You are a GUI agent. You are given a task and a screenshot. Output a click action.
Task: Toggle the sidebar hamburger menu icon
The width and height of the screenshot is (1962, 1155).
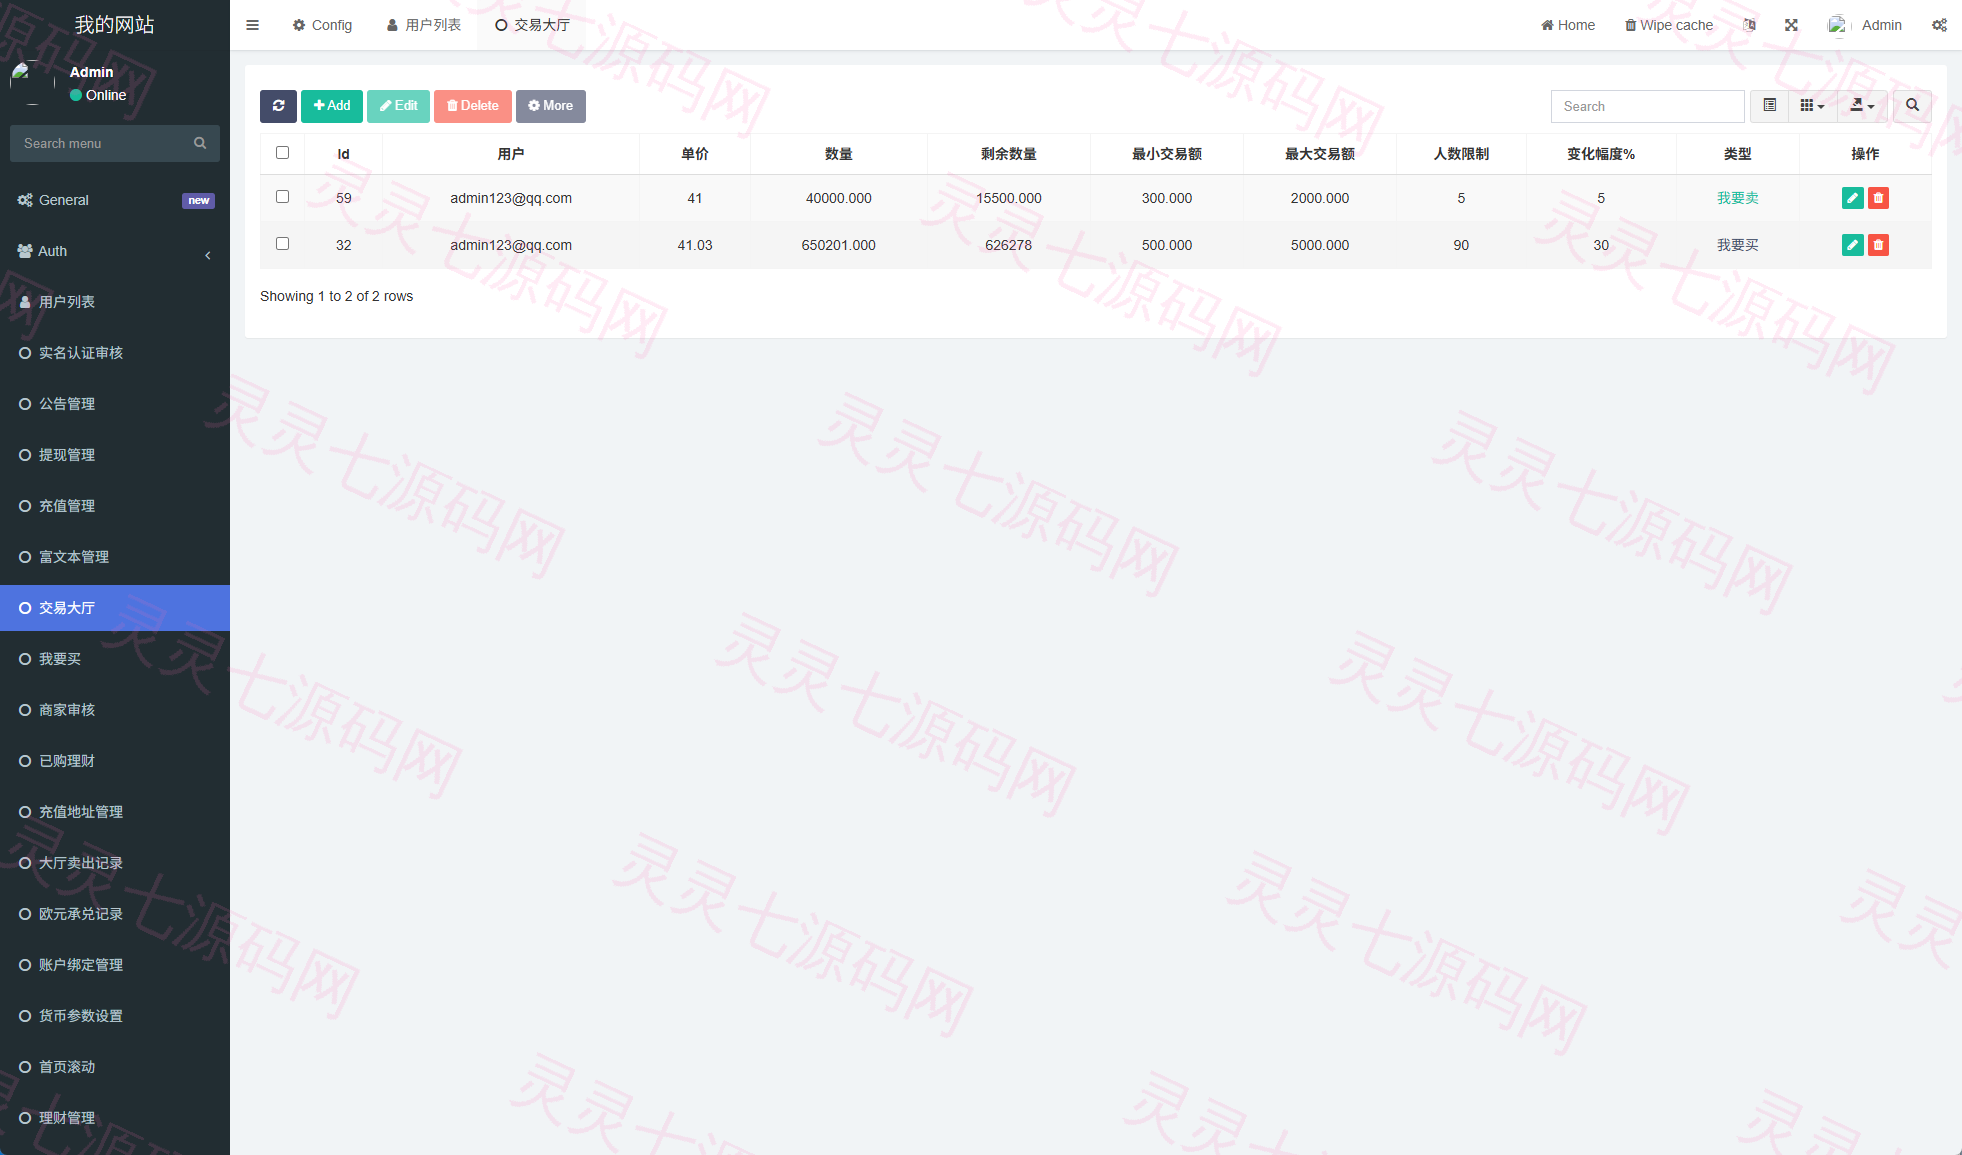pos(253,25)
